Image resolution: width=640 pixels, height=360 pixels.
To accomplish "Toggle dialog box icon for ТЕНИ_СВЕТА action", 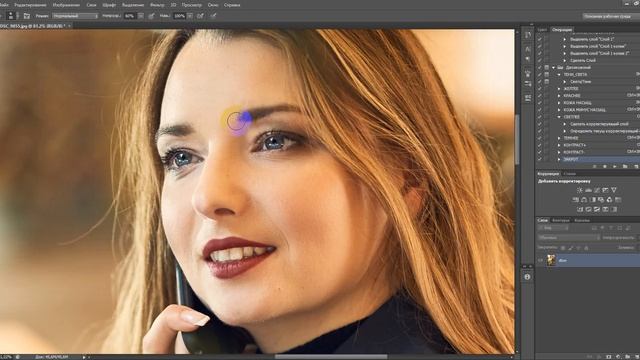I will click(547, 74).
